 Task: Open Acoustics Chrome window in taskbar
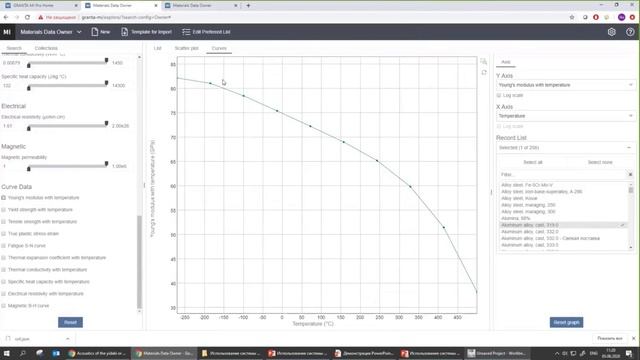coord(98,353)
